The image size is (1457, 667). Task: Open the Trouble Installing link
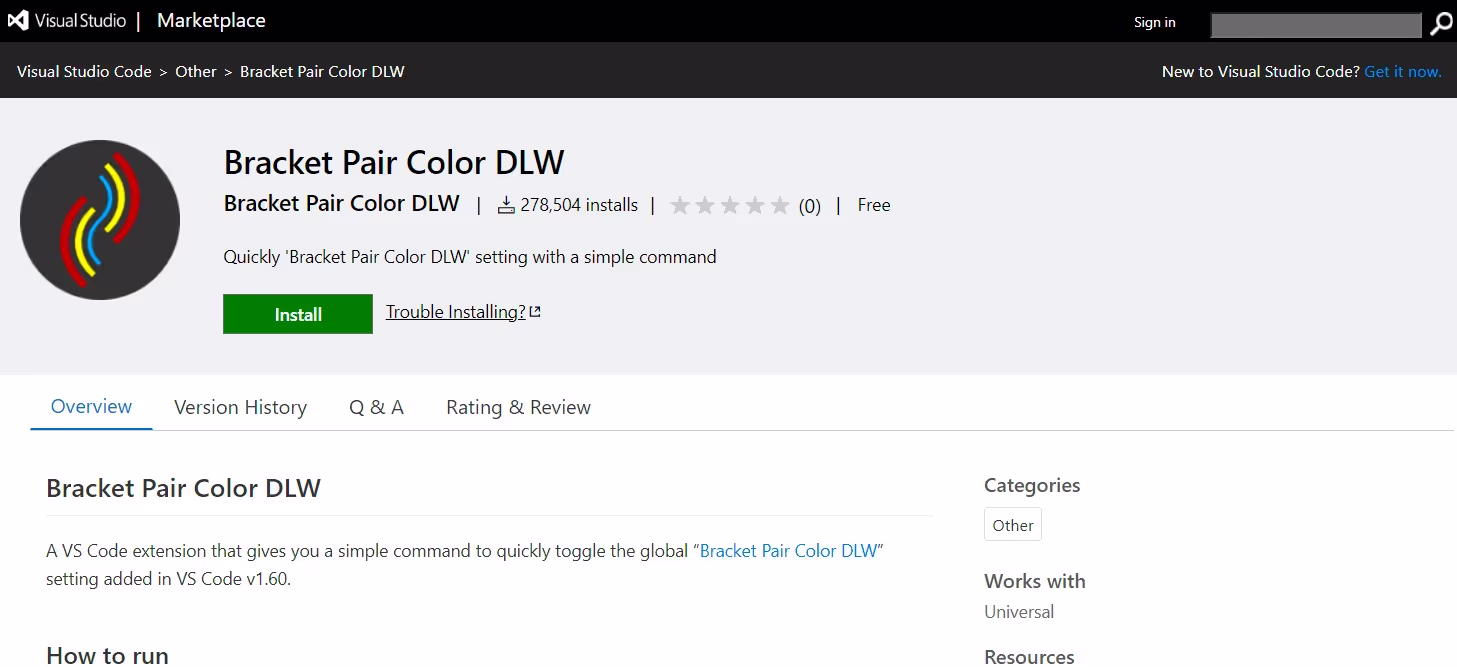click(456, 312)
